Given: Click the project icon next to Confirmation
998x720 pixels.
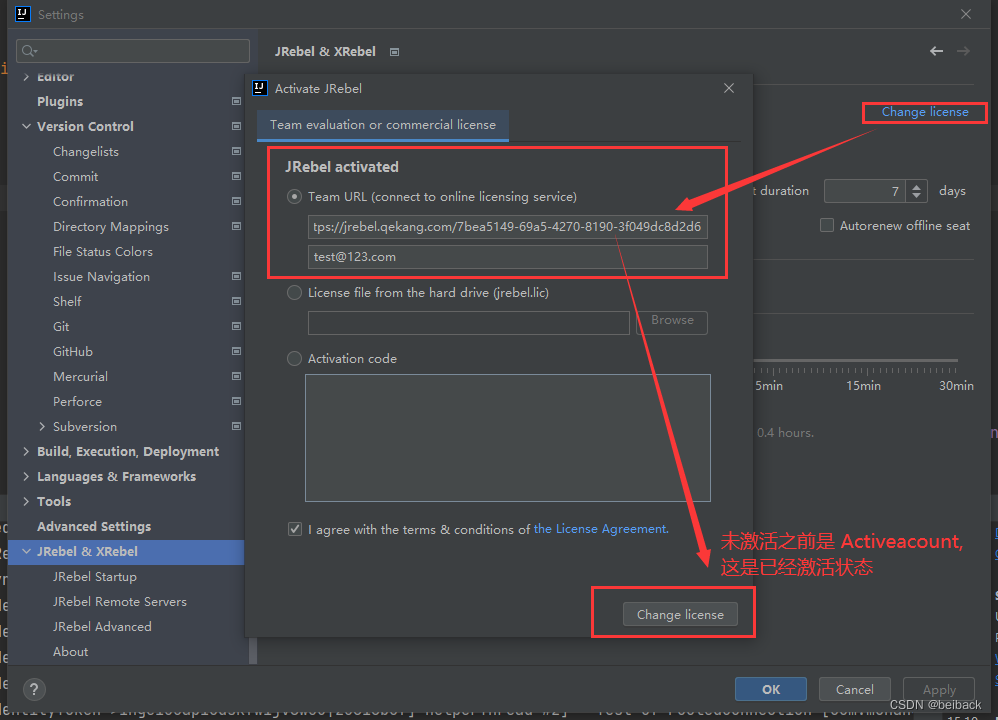Looking at the screenshot, I should pos(236,201).
